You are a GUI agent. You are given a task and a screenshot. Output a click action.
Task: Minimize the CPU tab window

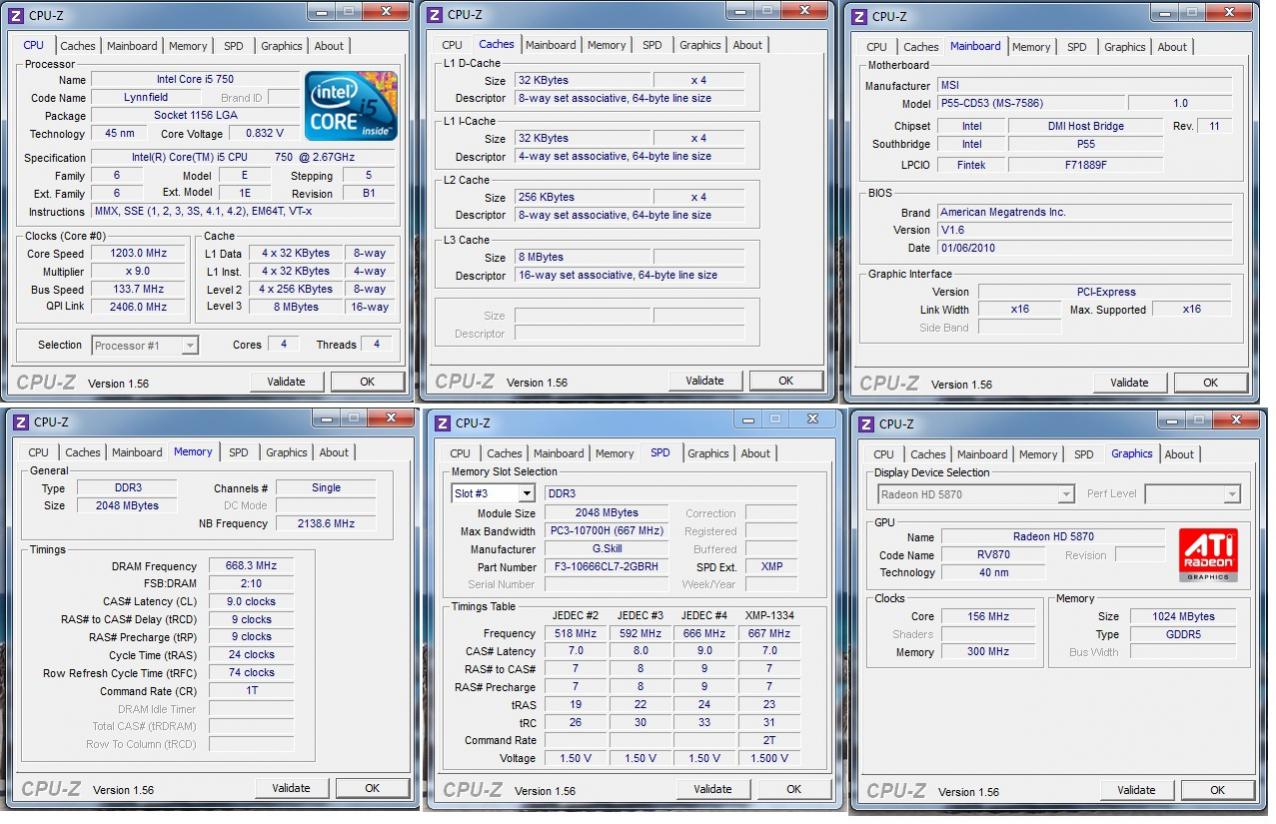coord(322,13)
